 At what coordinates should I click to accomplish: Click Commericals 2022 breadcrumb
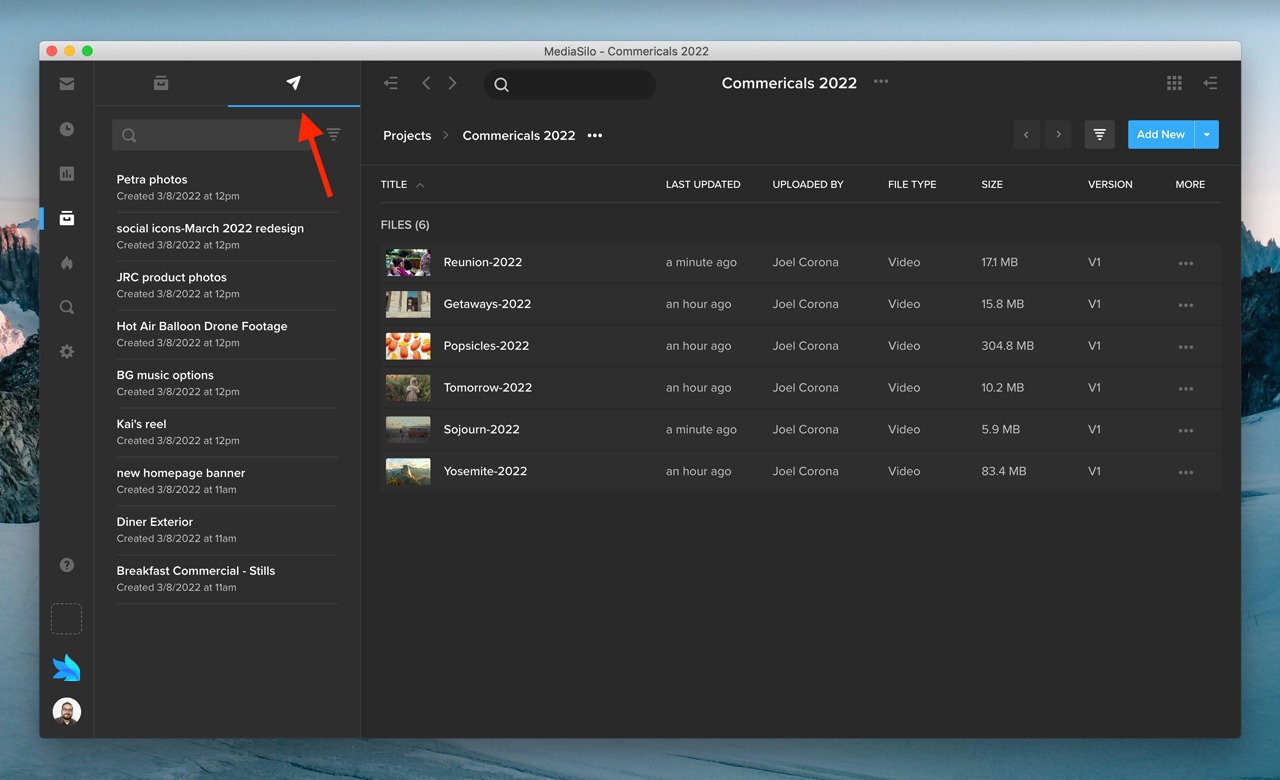[519, 135]
